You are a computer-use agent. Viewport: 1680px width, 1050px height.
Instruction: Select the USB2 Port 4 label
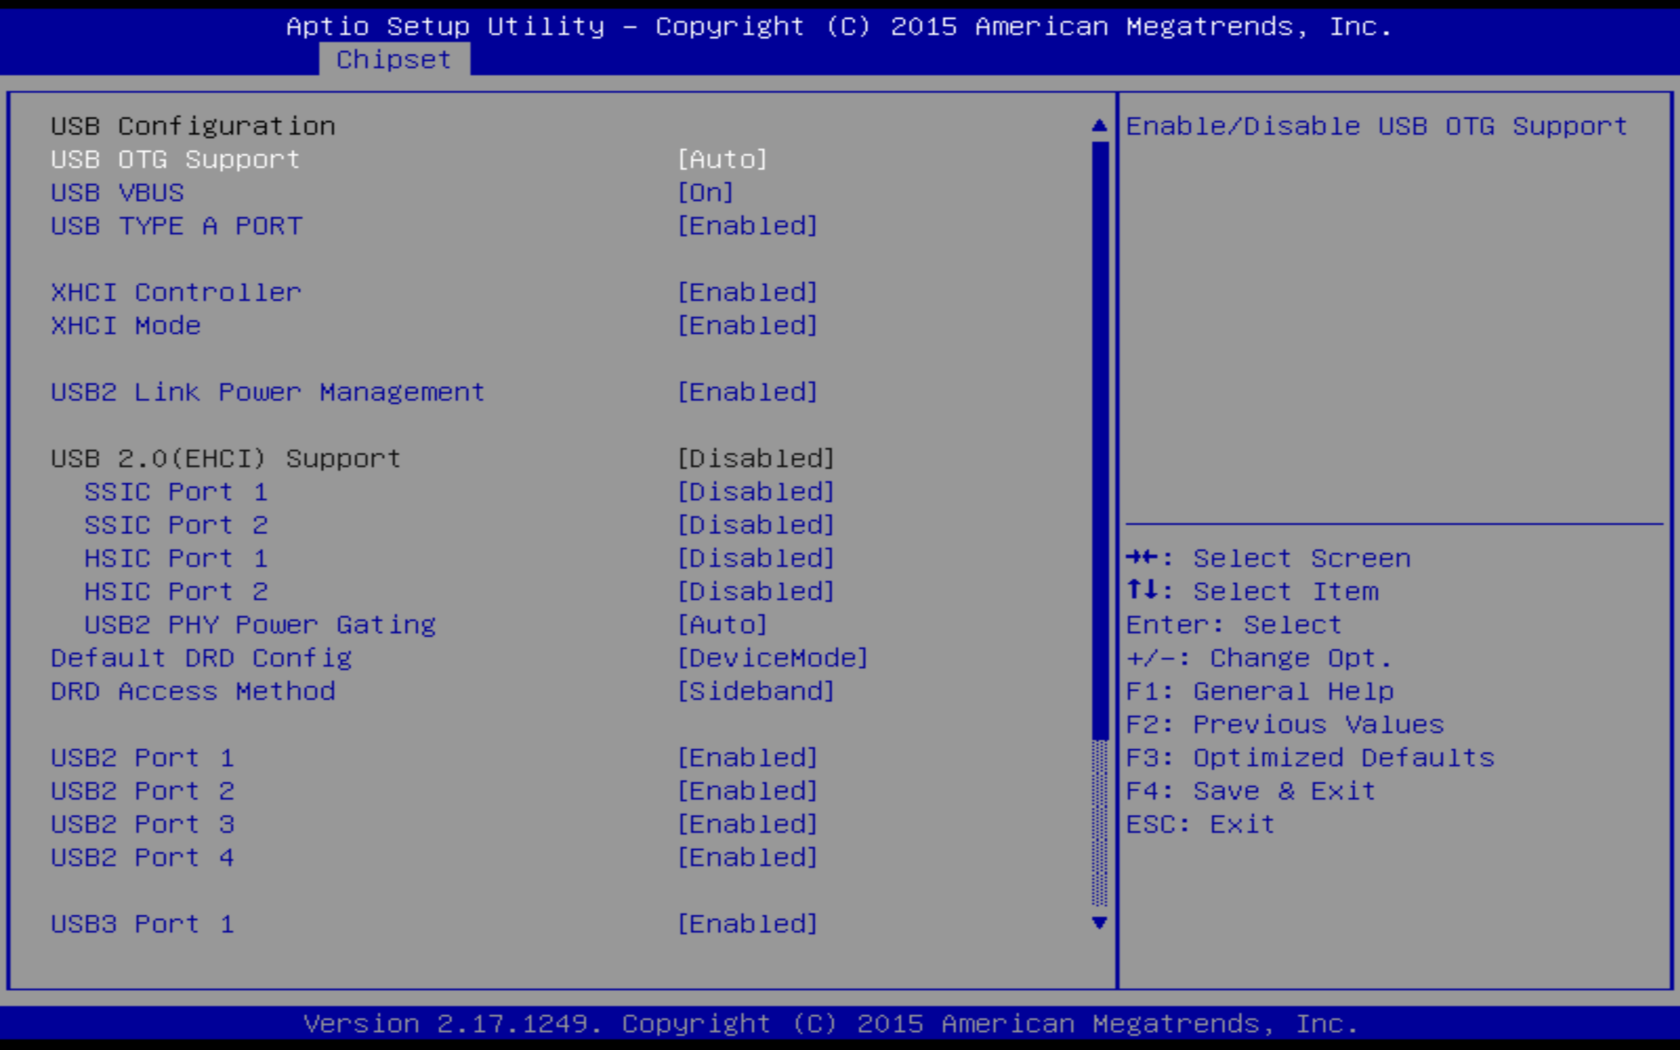pos(142,857)
